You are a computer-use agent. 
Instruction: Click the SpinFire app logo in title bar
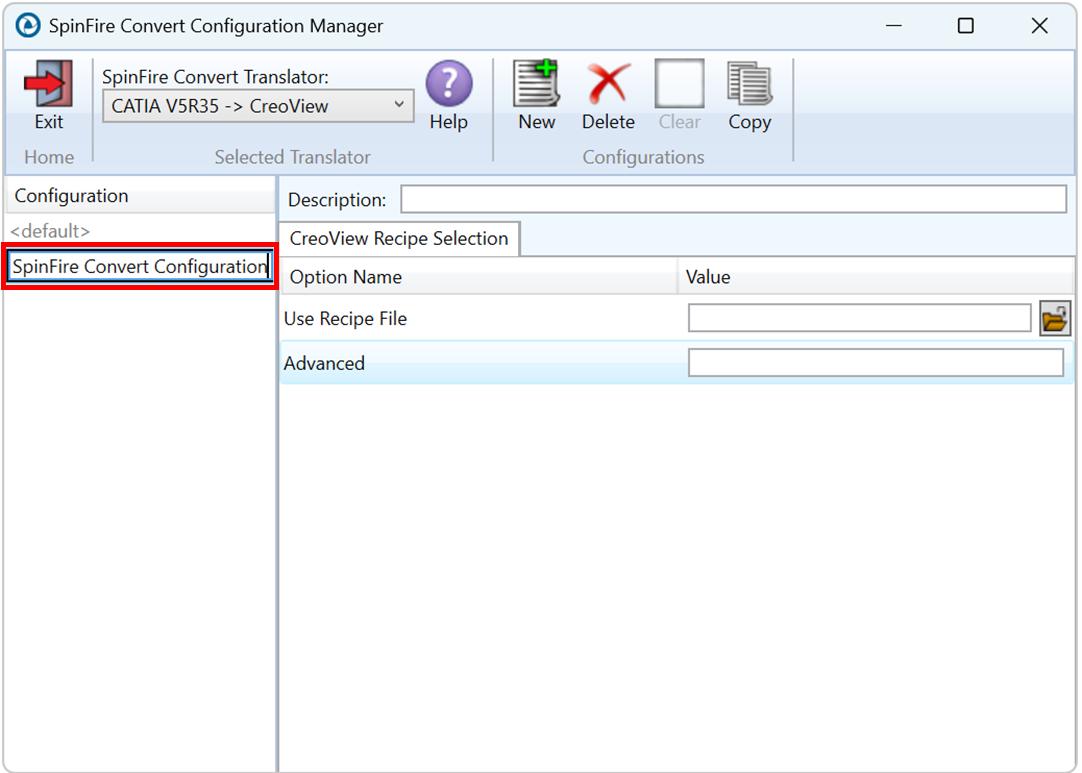tap(28, 26)
